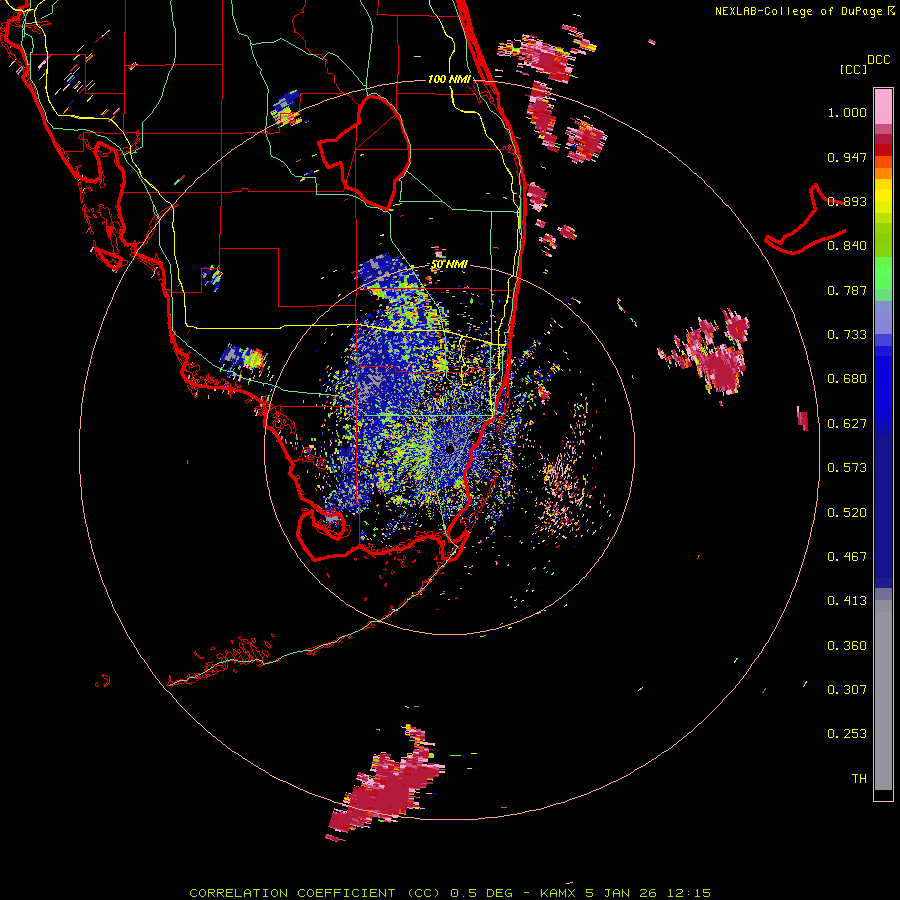Select the 0.680 scale value
The height and width of the screenshot is (900, 900).
tap(847, 379)
